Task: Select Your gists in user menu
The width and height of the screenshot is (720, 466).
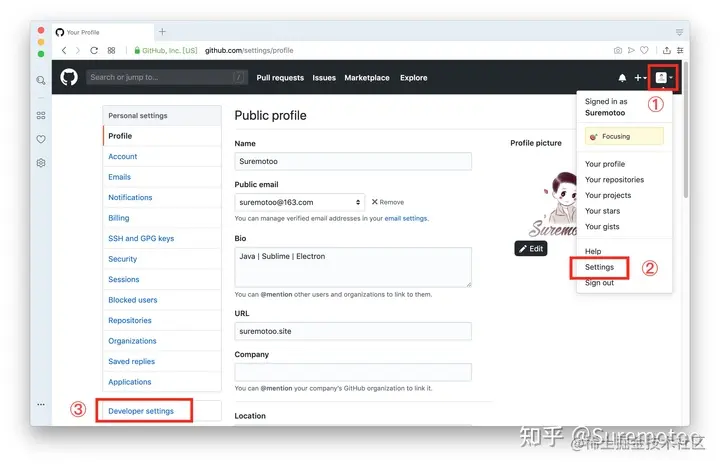Action: (x=602, y=226)
